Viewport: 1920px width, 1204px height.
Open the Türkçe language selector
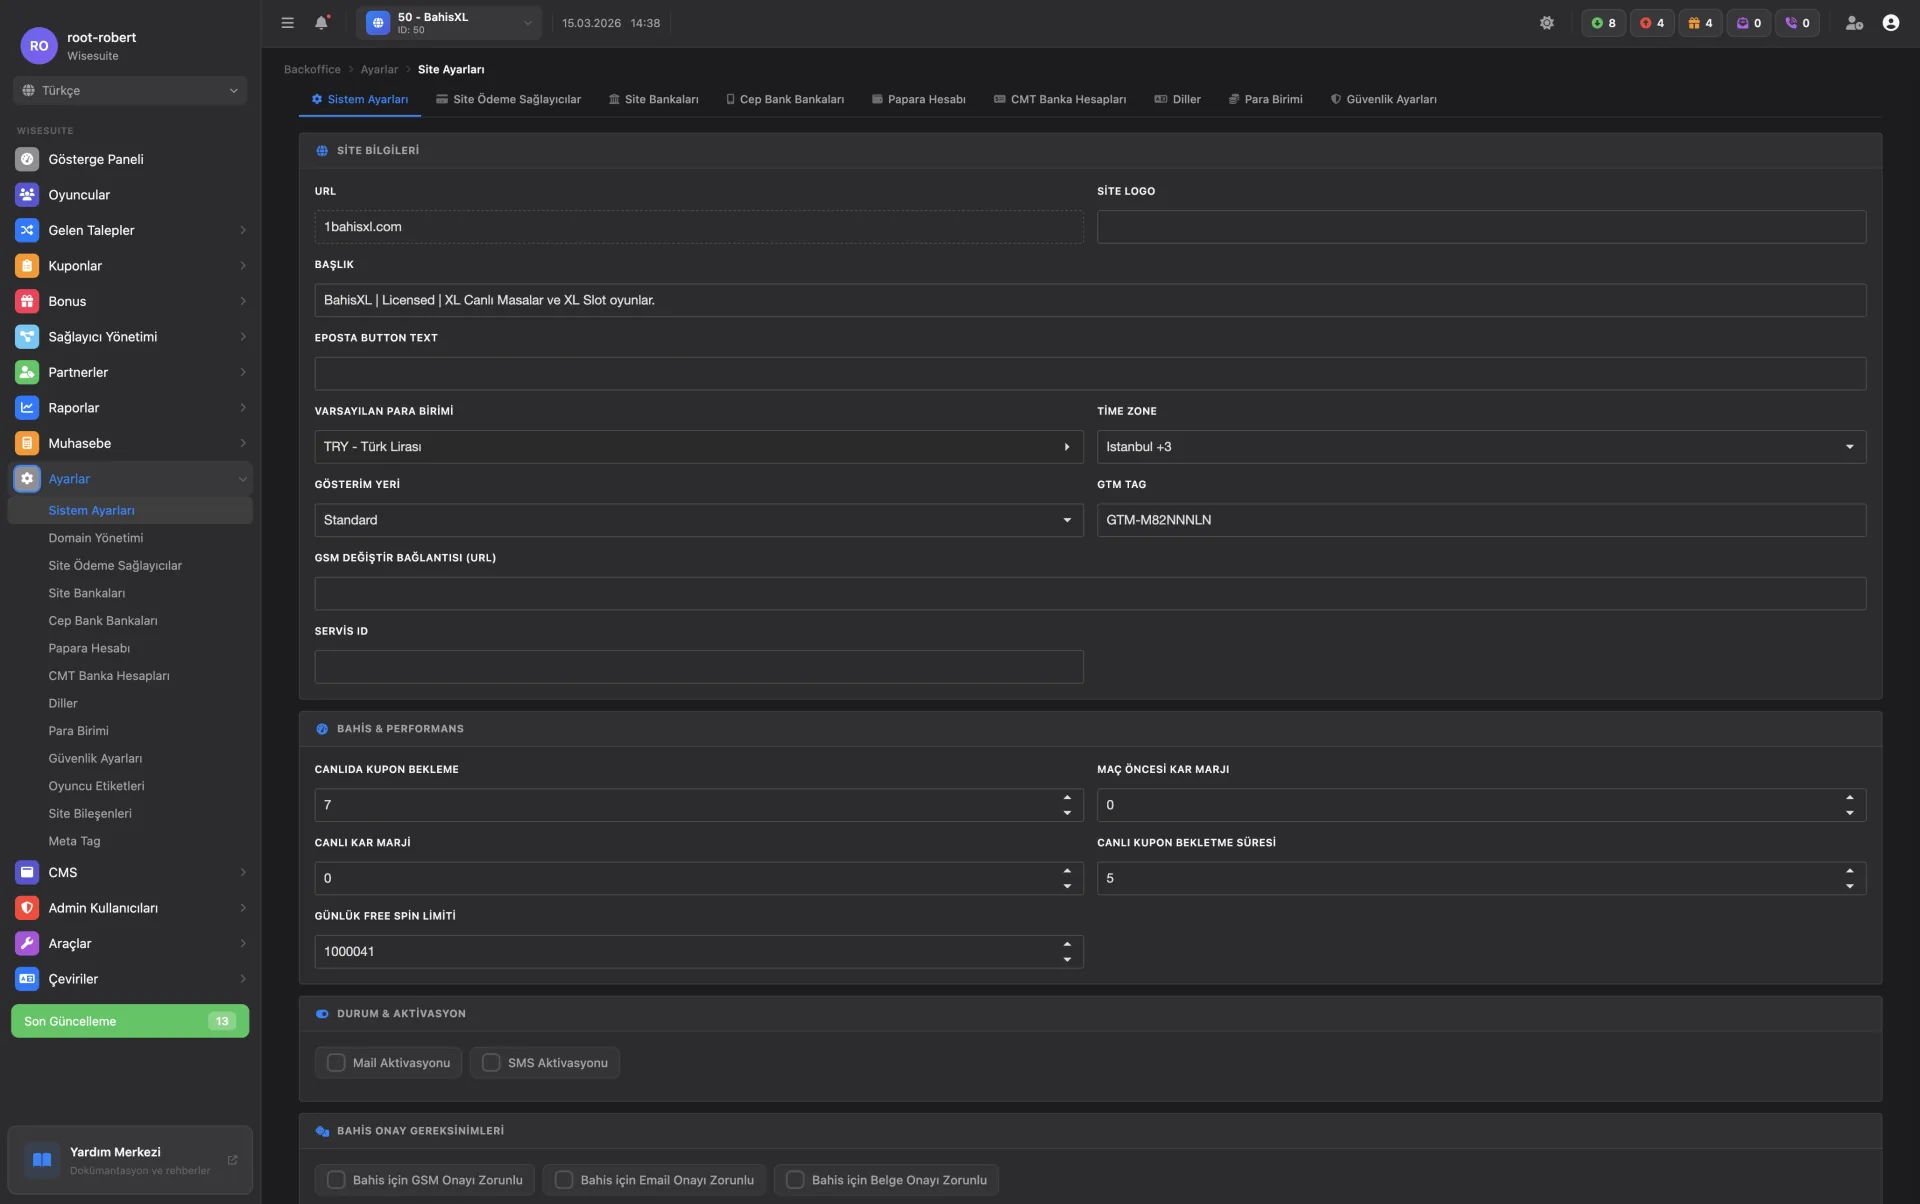(130, 91)
